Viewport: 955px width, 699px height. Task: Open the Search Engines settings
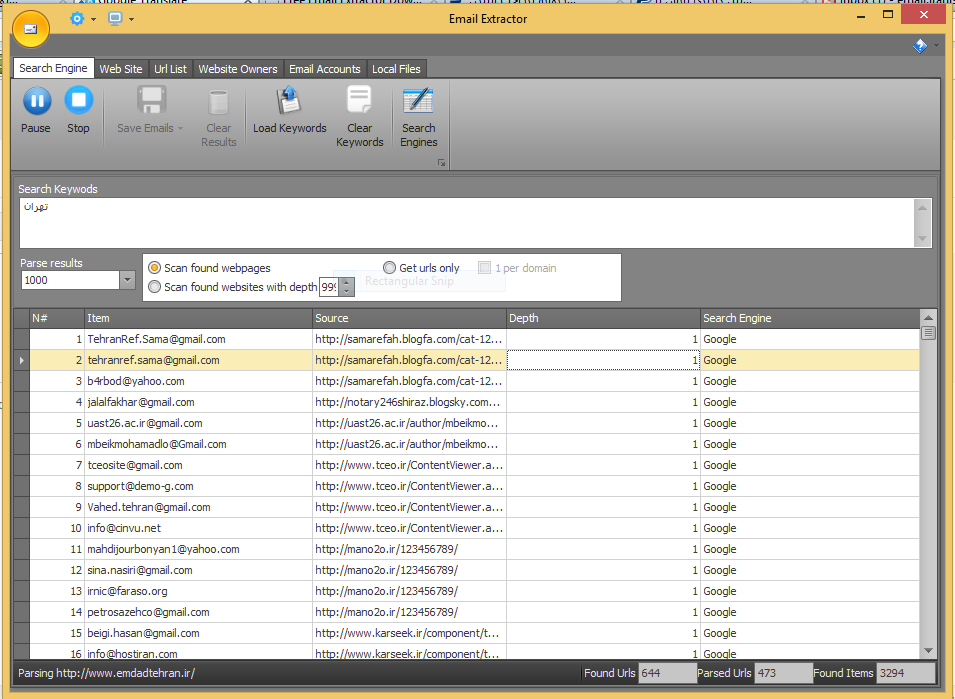tap(418, 117)
